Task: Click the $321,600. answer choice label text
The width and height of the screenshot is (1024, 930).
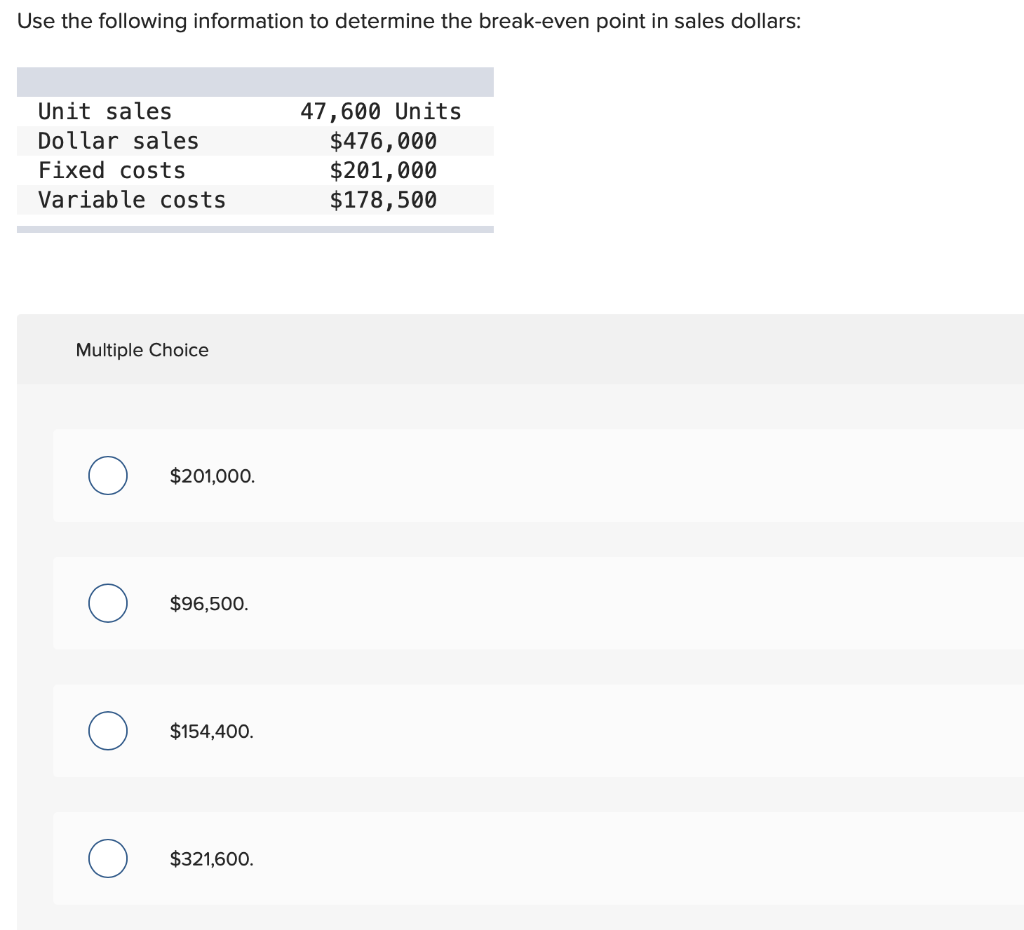Action: point(212,859)
